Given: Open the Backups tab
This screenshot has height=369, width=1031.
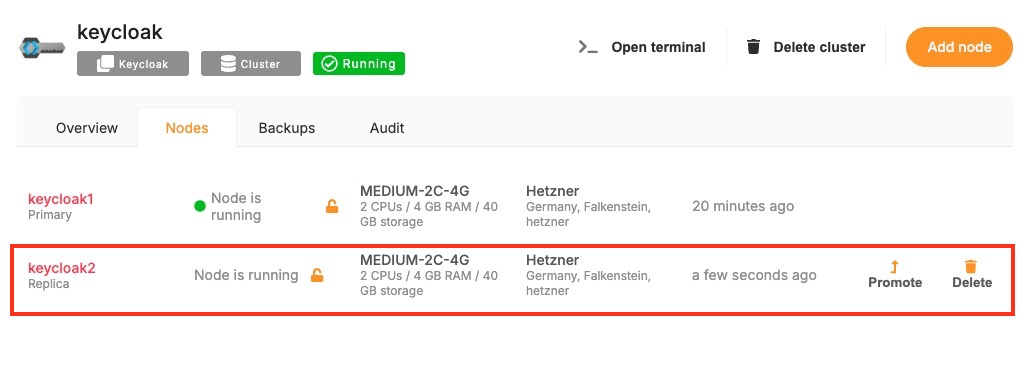Looking at the screenshot, I should coord(287,128).
